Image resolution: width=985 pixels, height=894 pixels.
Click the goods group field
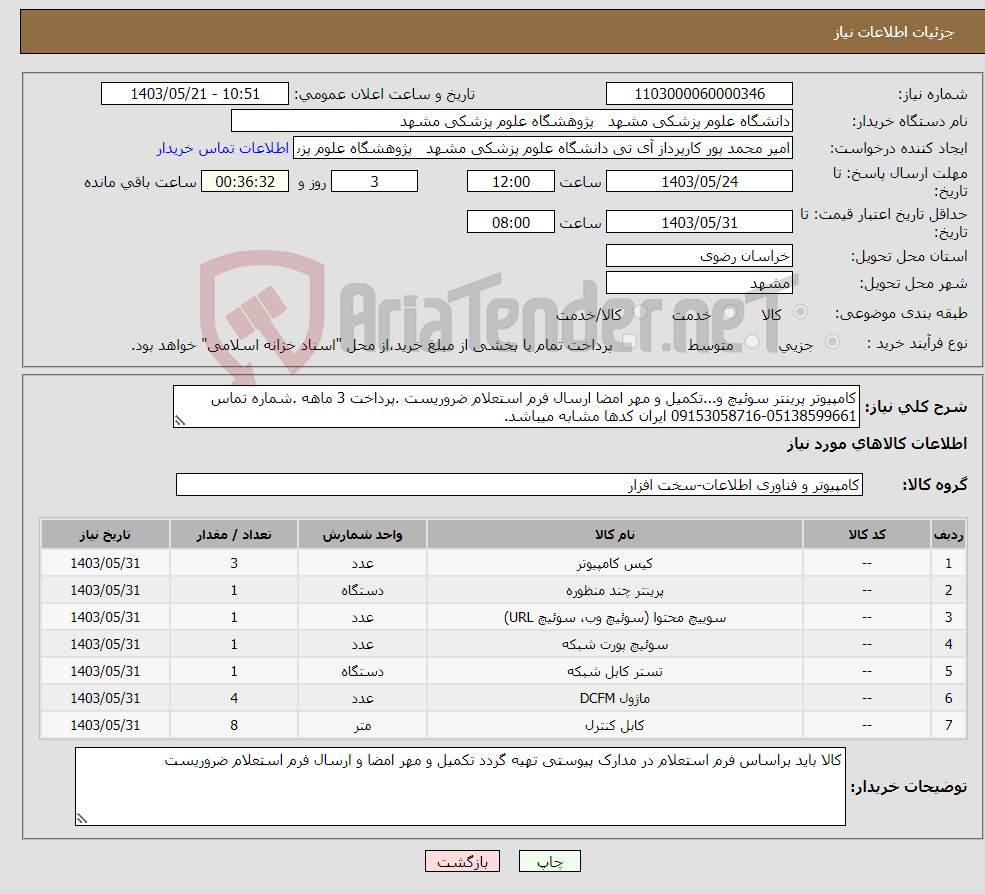pyautogui.click(x=520, y=484)
